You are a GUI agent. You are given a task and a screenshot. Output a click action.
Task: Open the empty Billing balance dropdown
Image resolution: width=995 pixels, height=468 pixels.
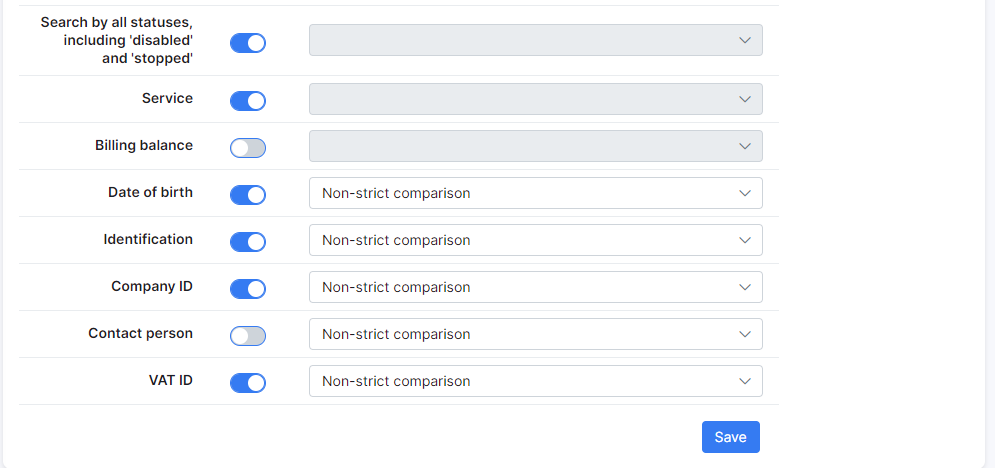(536, 146)
